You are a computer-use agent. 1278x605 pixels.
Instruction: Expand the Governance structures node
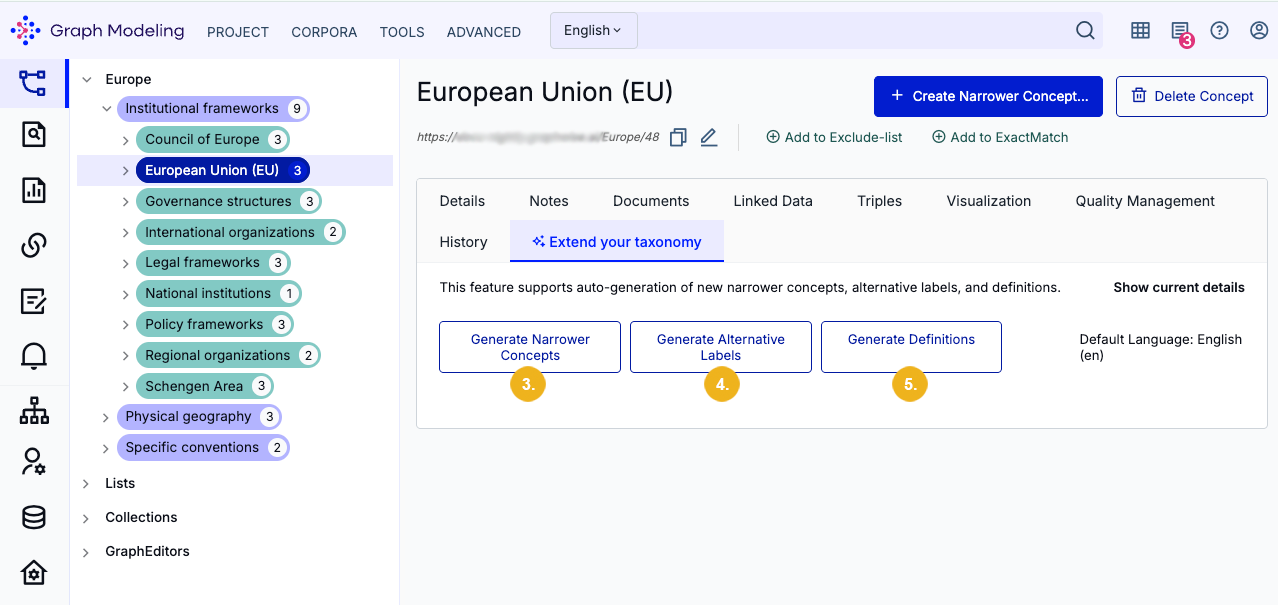click(x=126, y=201)
